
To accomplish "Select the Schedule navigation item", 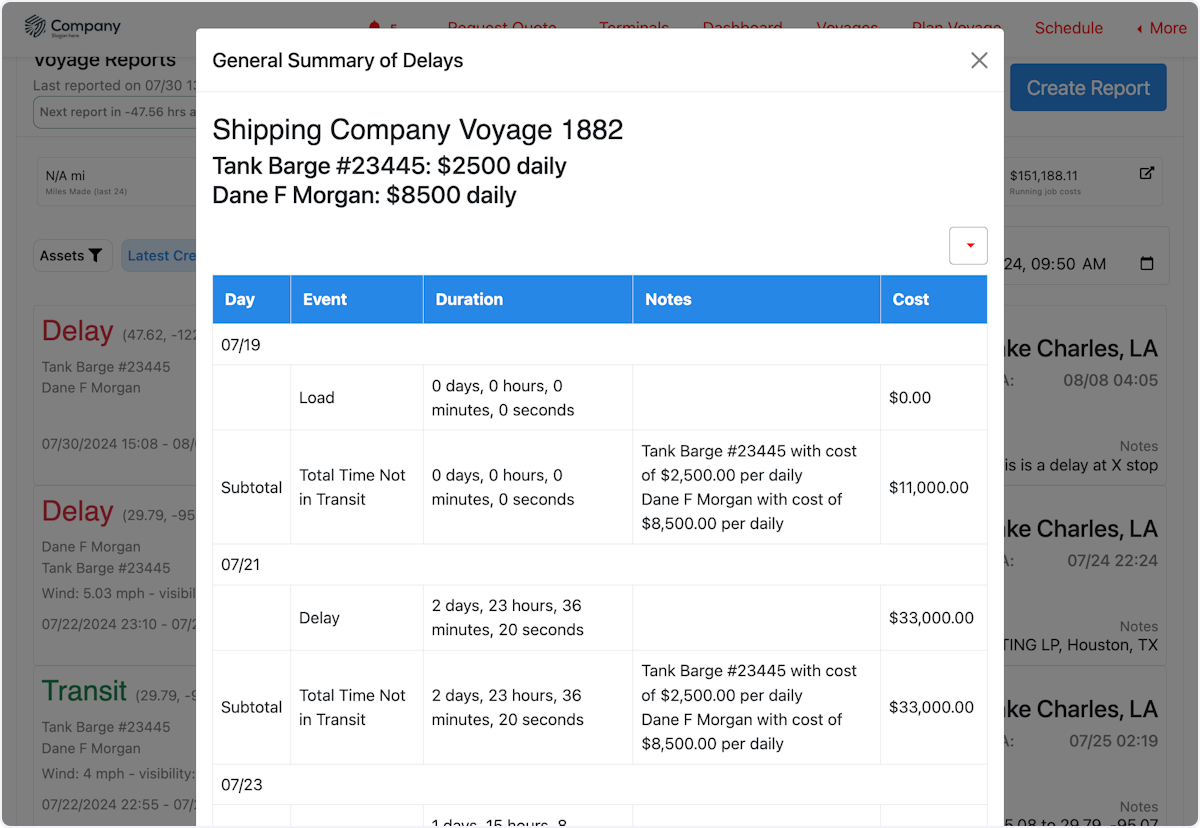I will pos(1068,28).
